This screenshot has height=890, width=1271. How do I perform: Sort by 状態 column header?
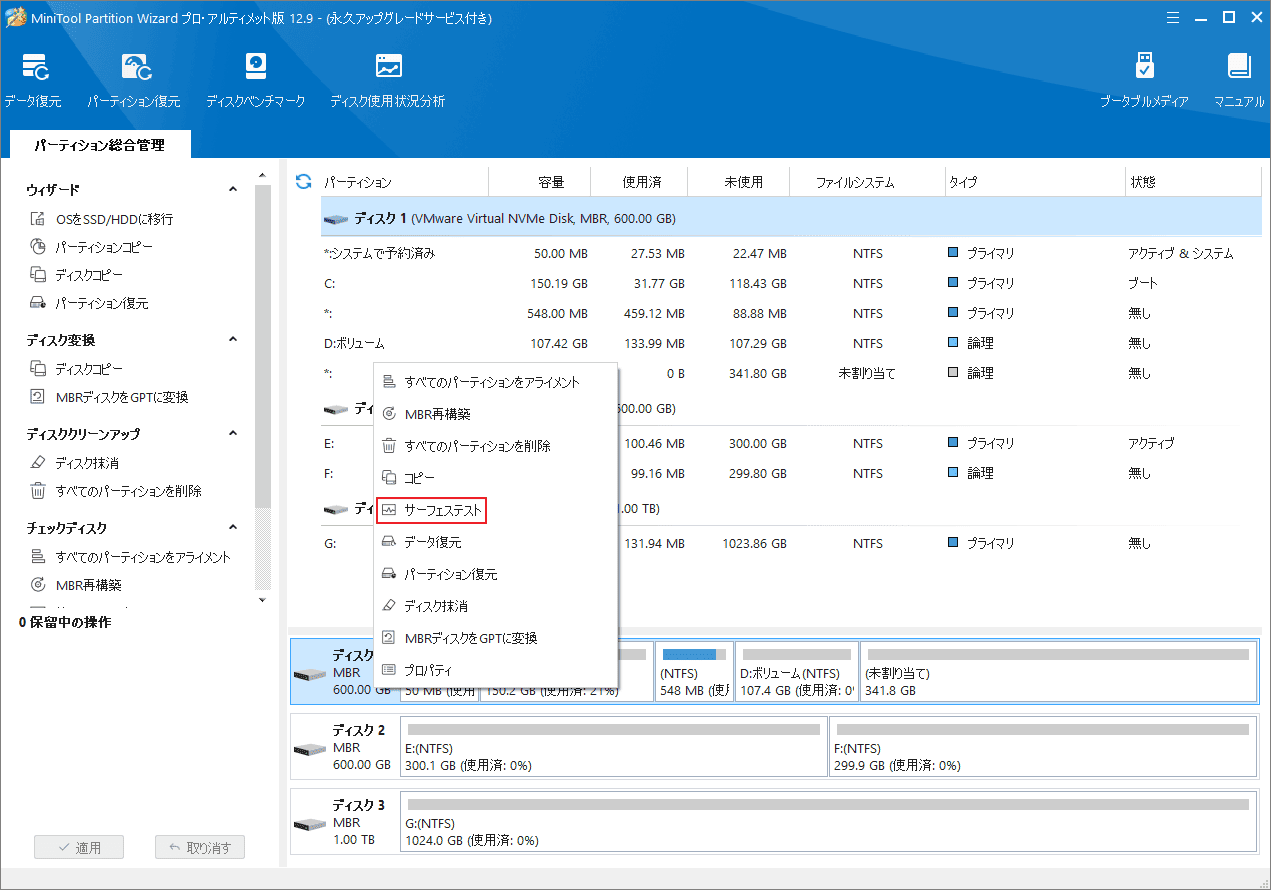pyautogui.click(x=1194, y=182)
